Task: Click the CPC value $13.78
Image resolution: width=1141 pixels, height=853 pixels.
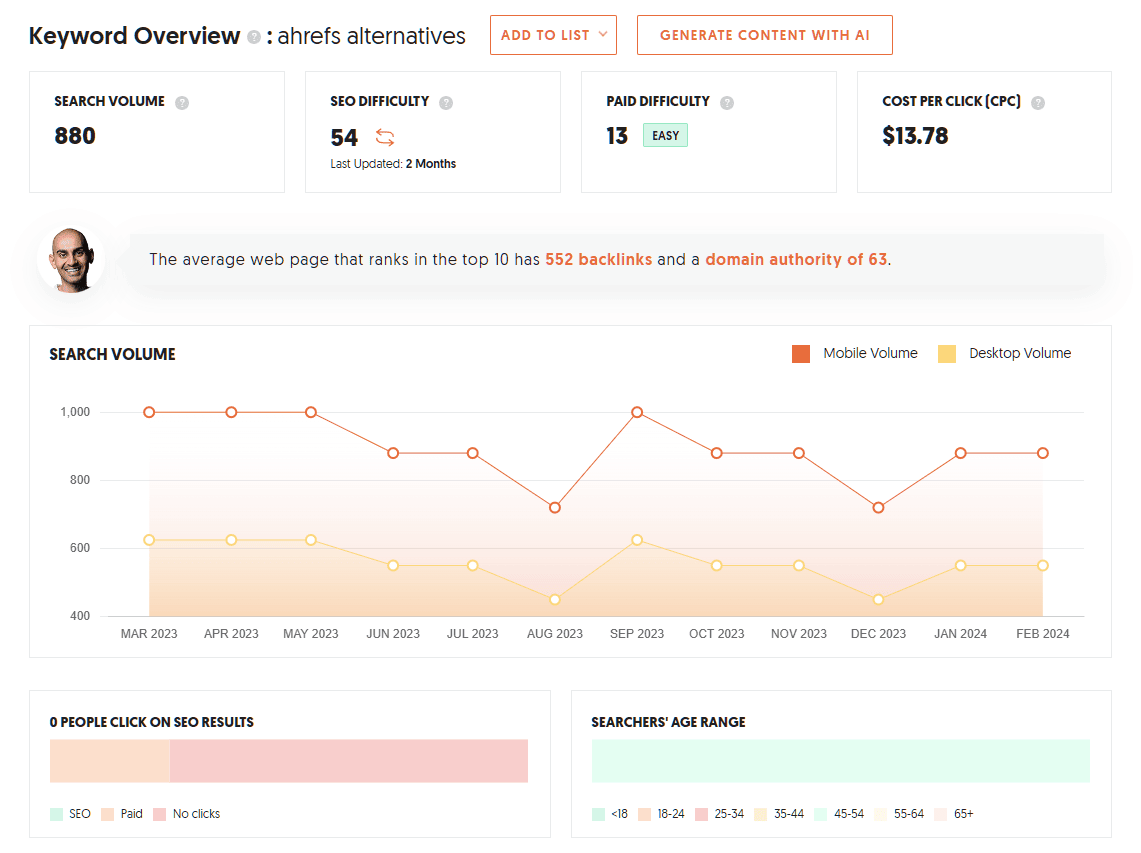Action: 915,136
